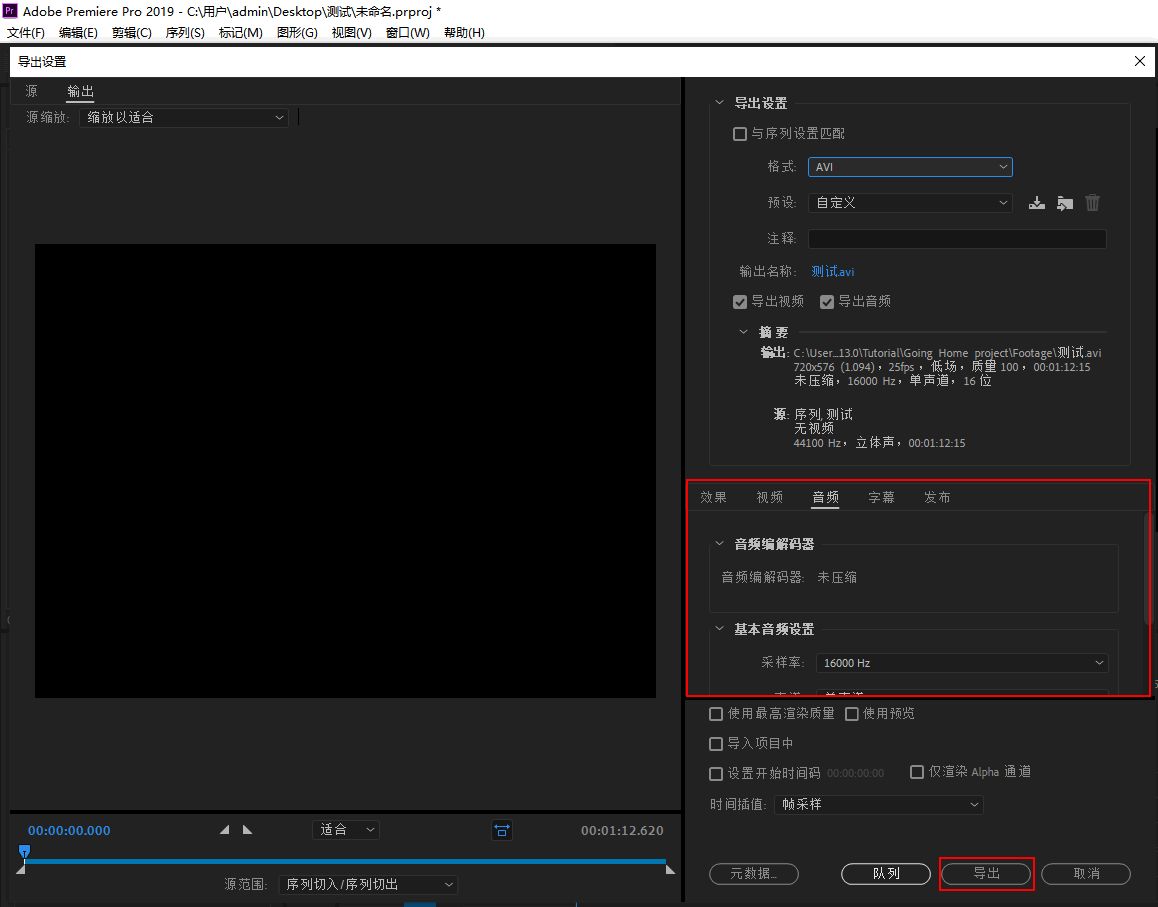
Task: Open the File menu
Action: (x=26, y=32)
